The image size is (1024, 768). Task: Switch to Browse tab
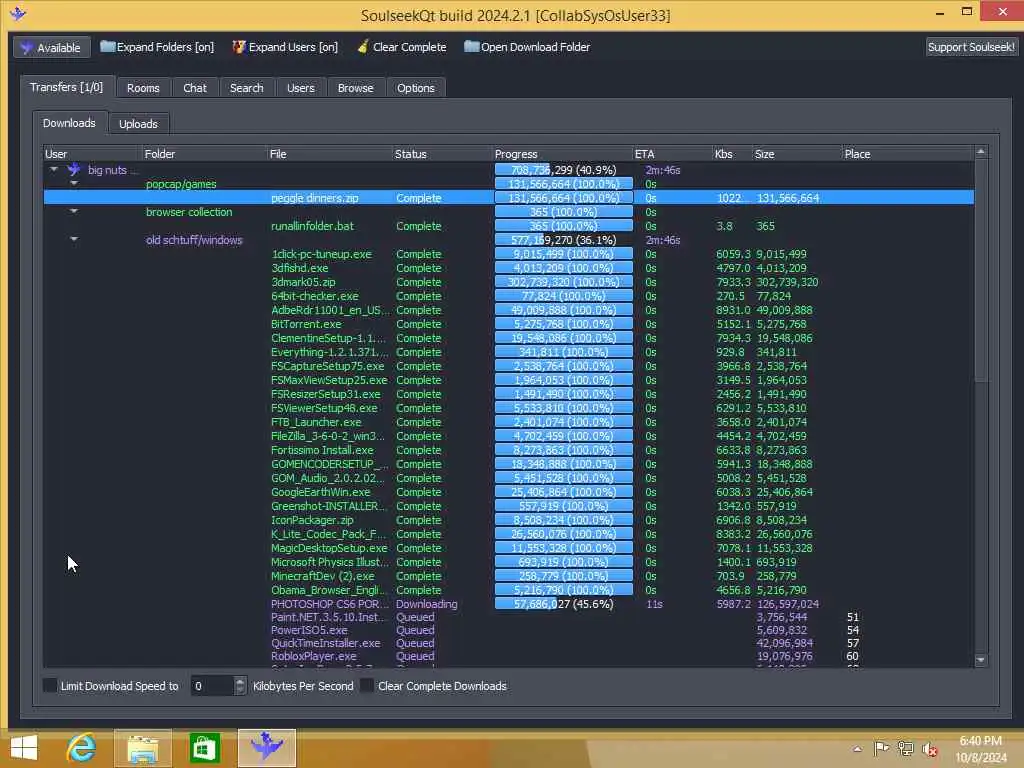click(355, 88)
